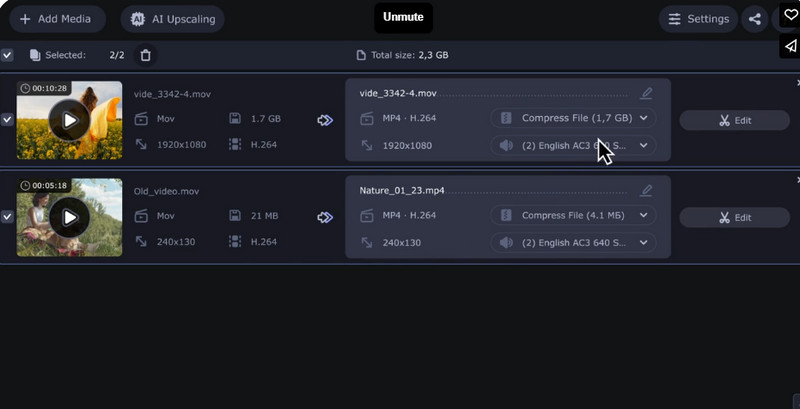Click the Unmute button
The image size is (800, 409).
click(x=403, y=17)
